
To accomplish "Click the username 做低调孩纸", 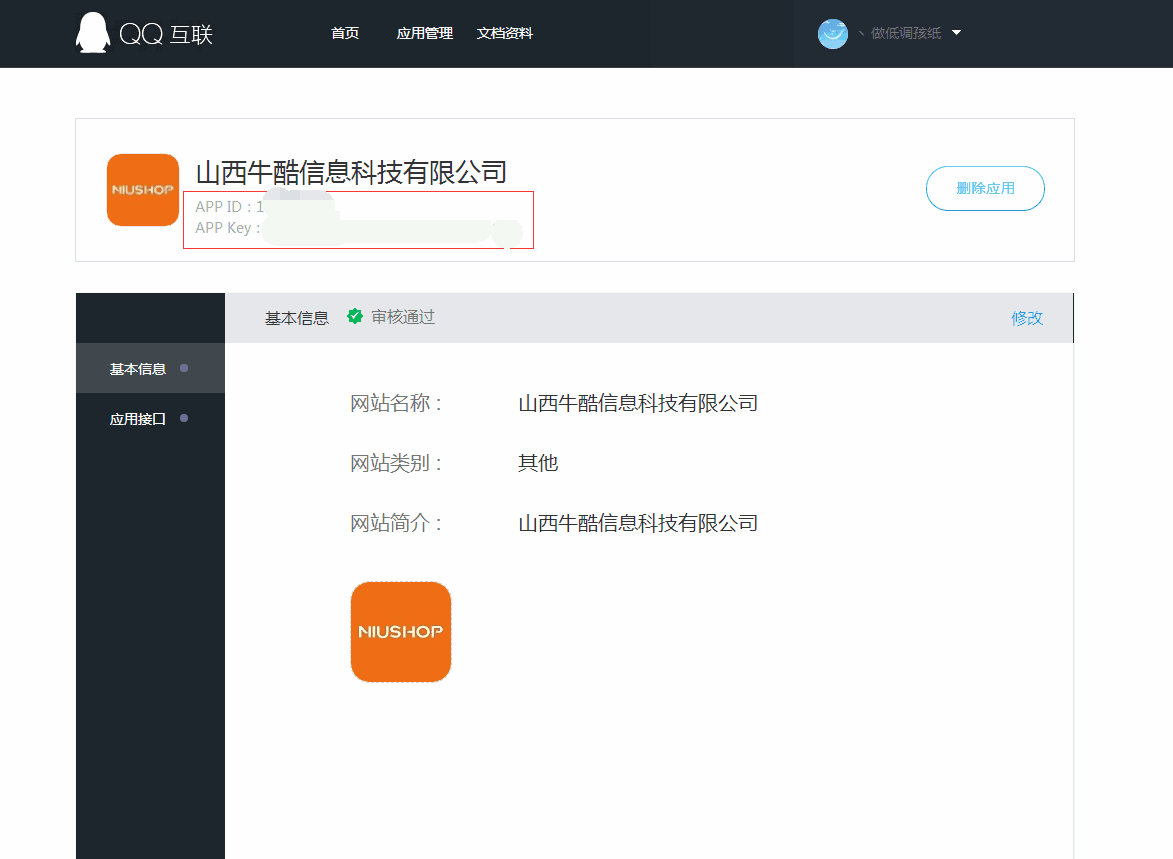I will [905, 33].
